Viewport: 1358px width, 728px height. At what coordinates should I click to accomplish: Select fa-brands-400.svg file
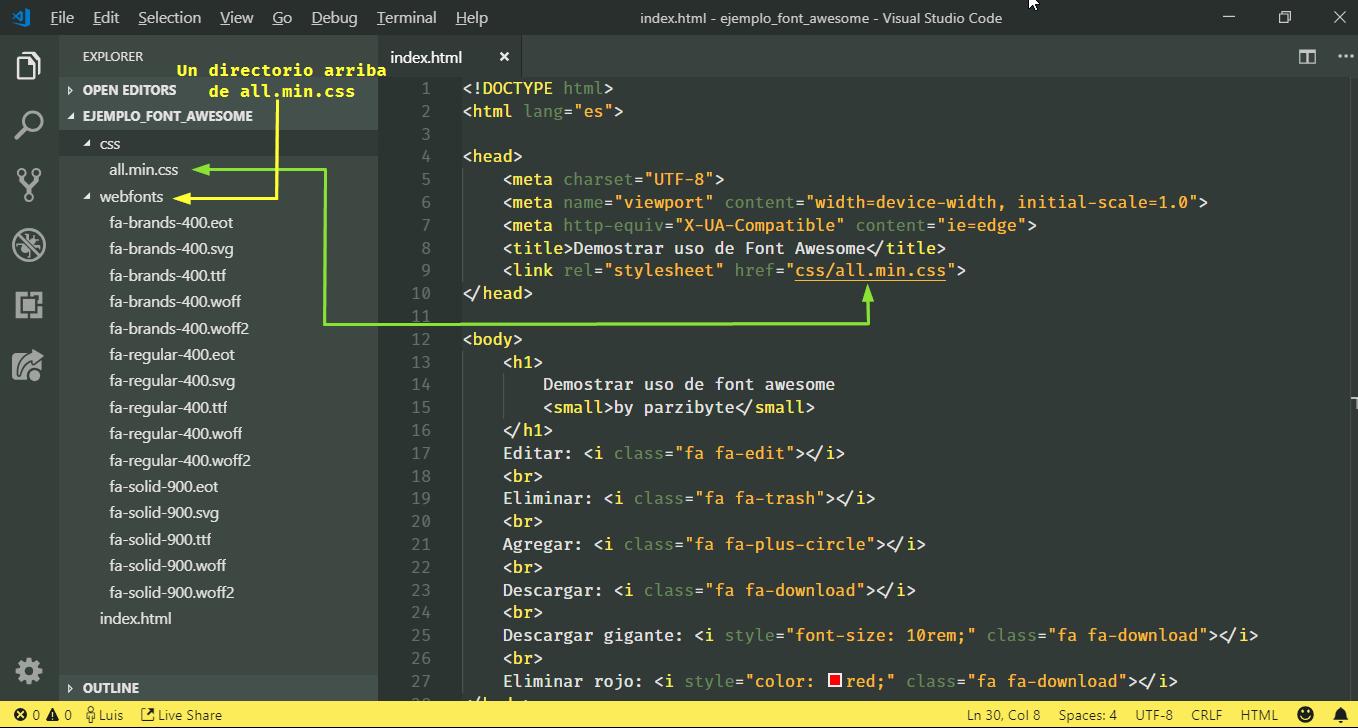point(171,249)
